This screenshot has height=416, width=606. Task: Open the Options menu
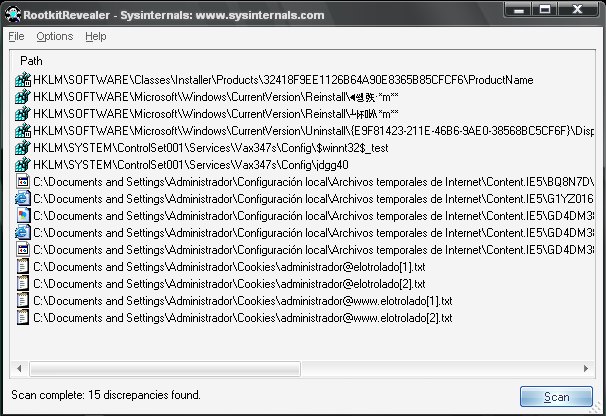click(x=54, y=36)
